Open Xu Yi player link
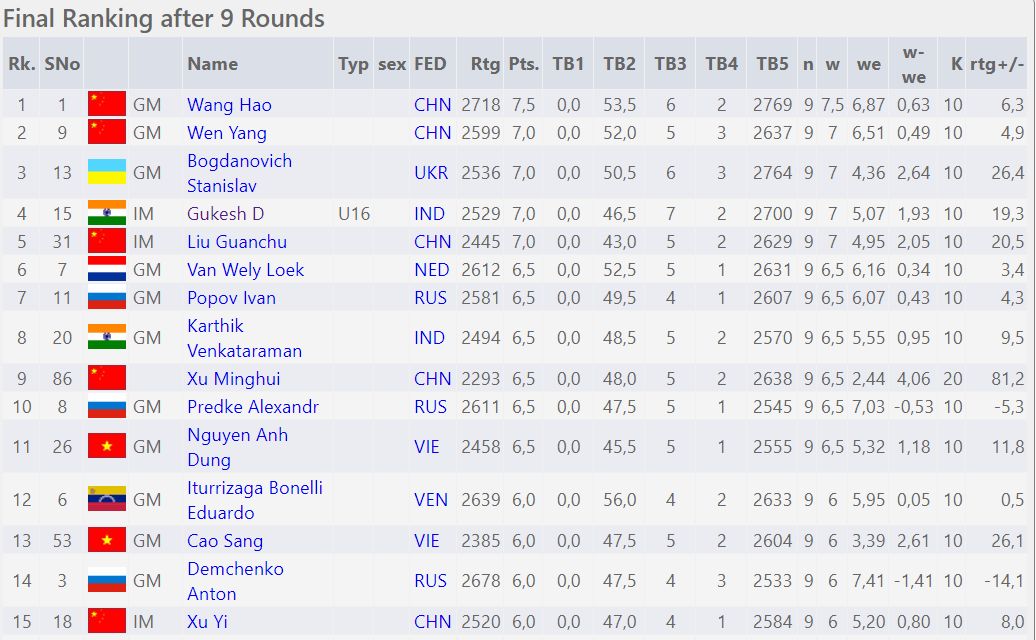 (207, 622)
